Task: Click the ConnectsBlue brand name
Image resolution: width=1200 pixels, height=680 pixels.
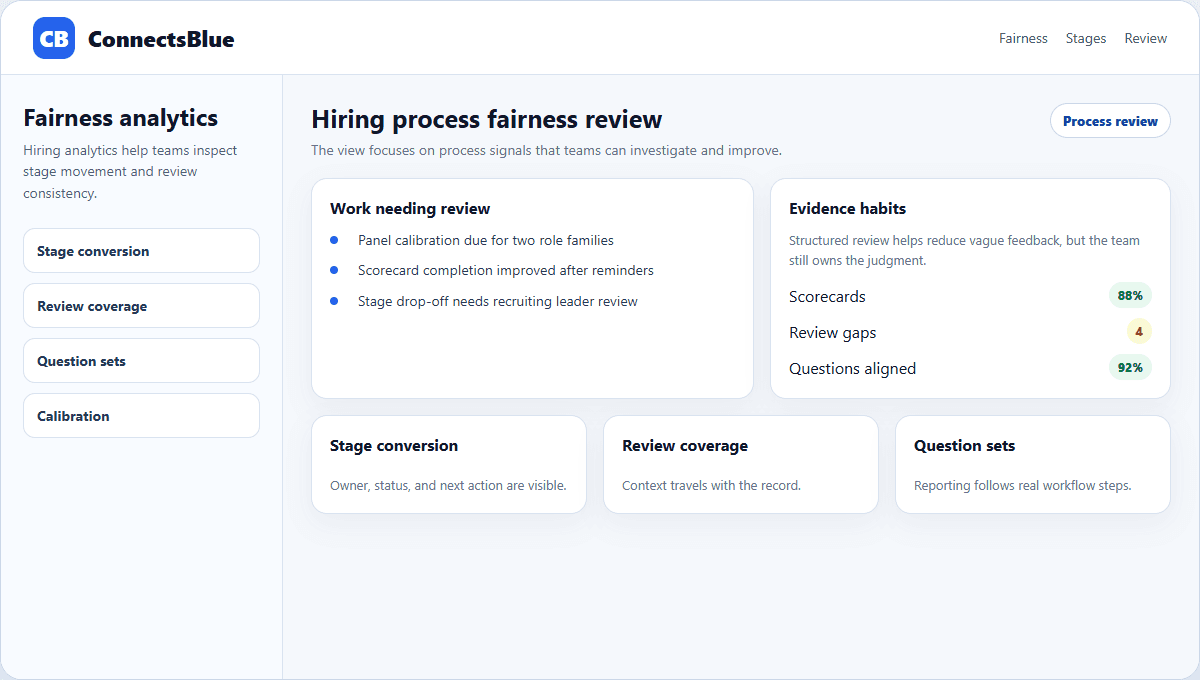Action: pos(161,39)
